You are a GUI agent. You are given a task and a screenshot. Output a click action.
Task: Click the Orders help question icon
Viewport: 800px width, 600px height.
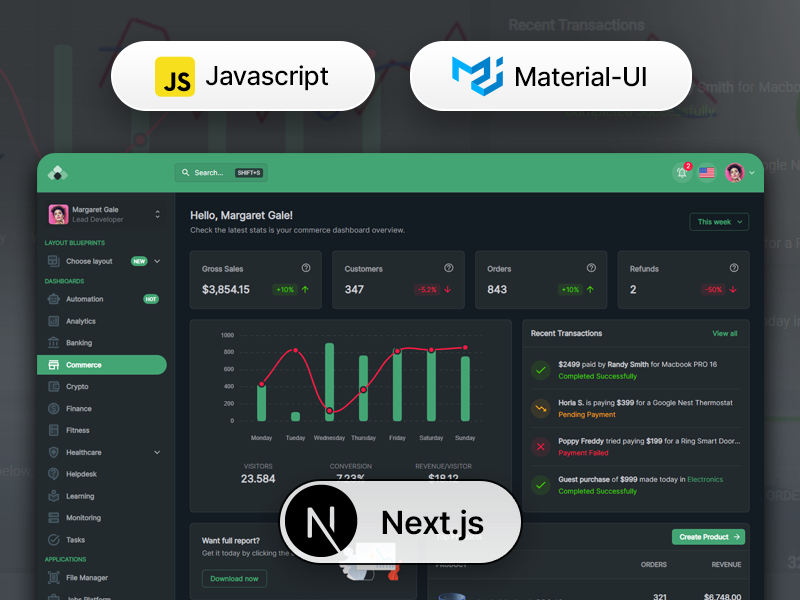(x=591, y=268)
